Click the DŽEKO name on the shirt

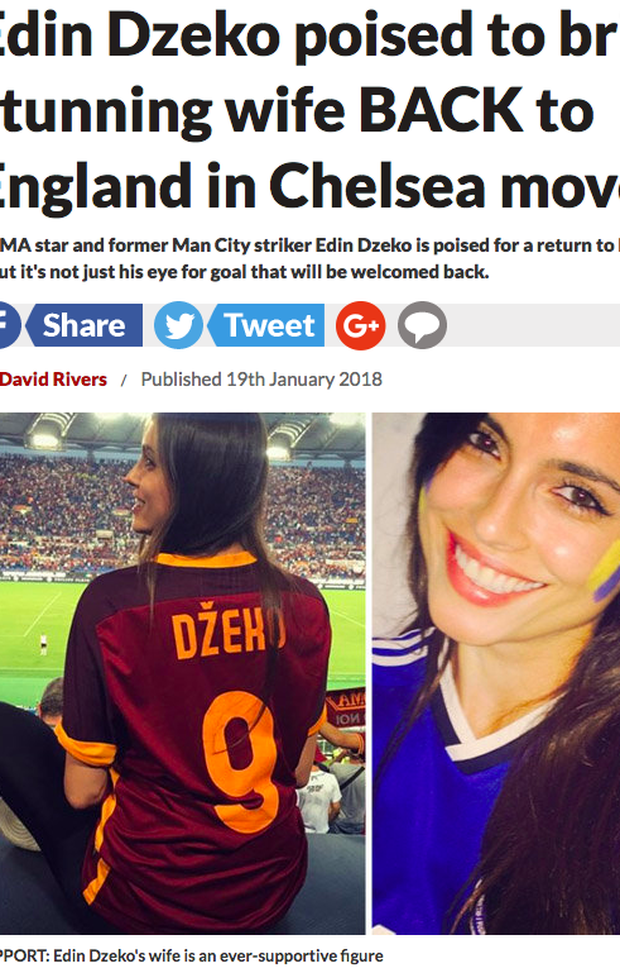click(x=228, y=634)
